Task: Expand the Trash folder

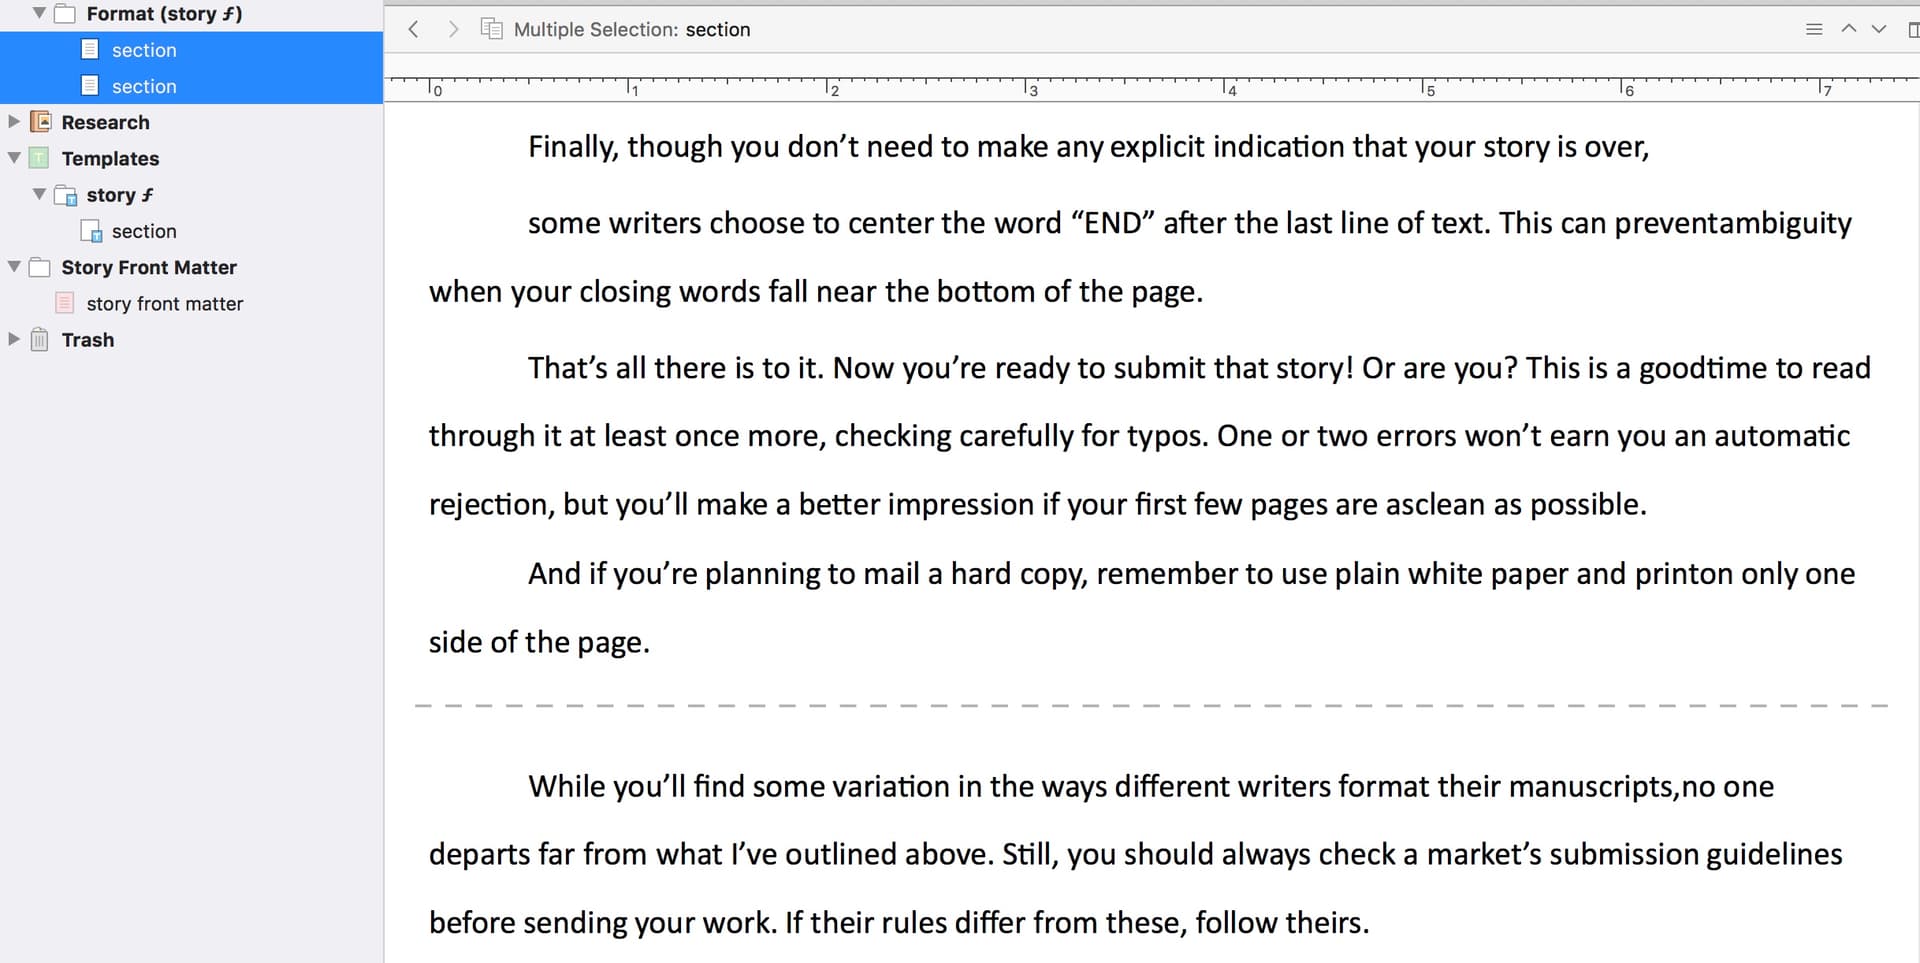Action: pos(14,339)
